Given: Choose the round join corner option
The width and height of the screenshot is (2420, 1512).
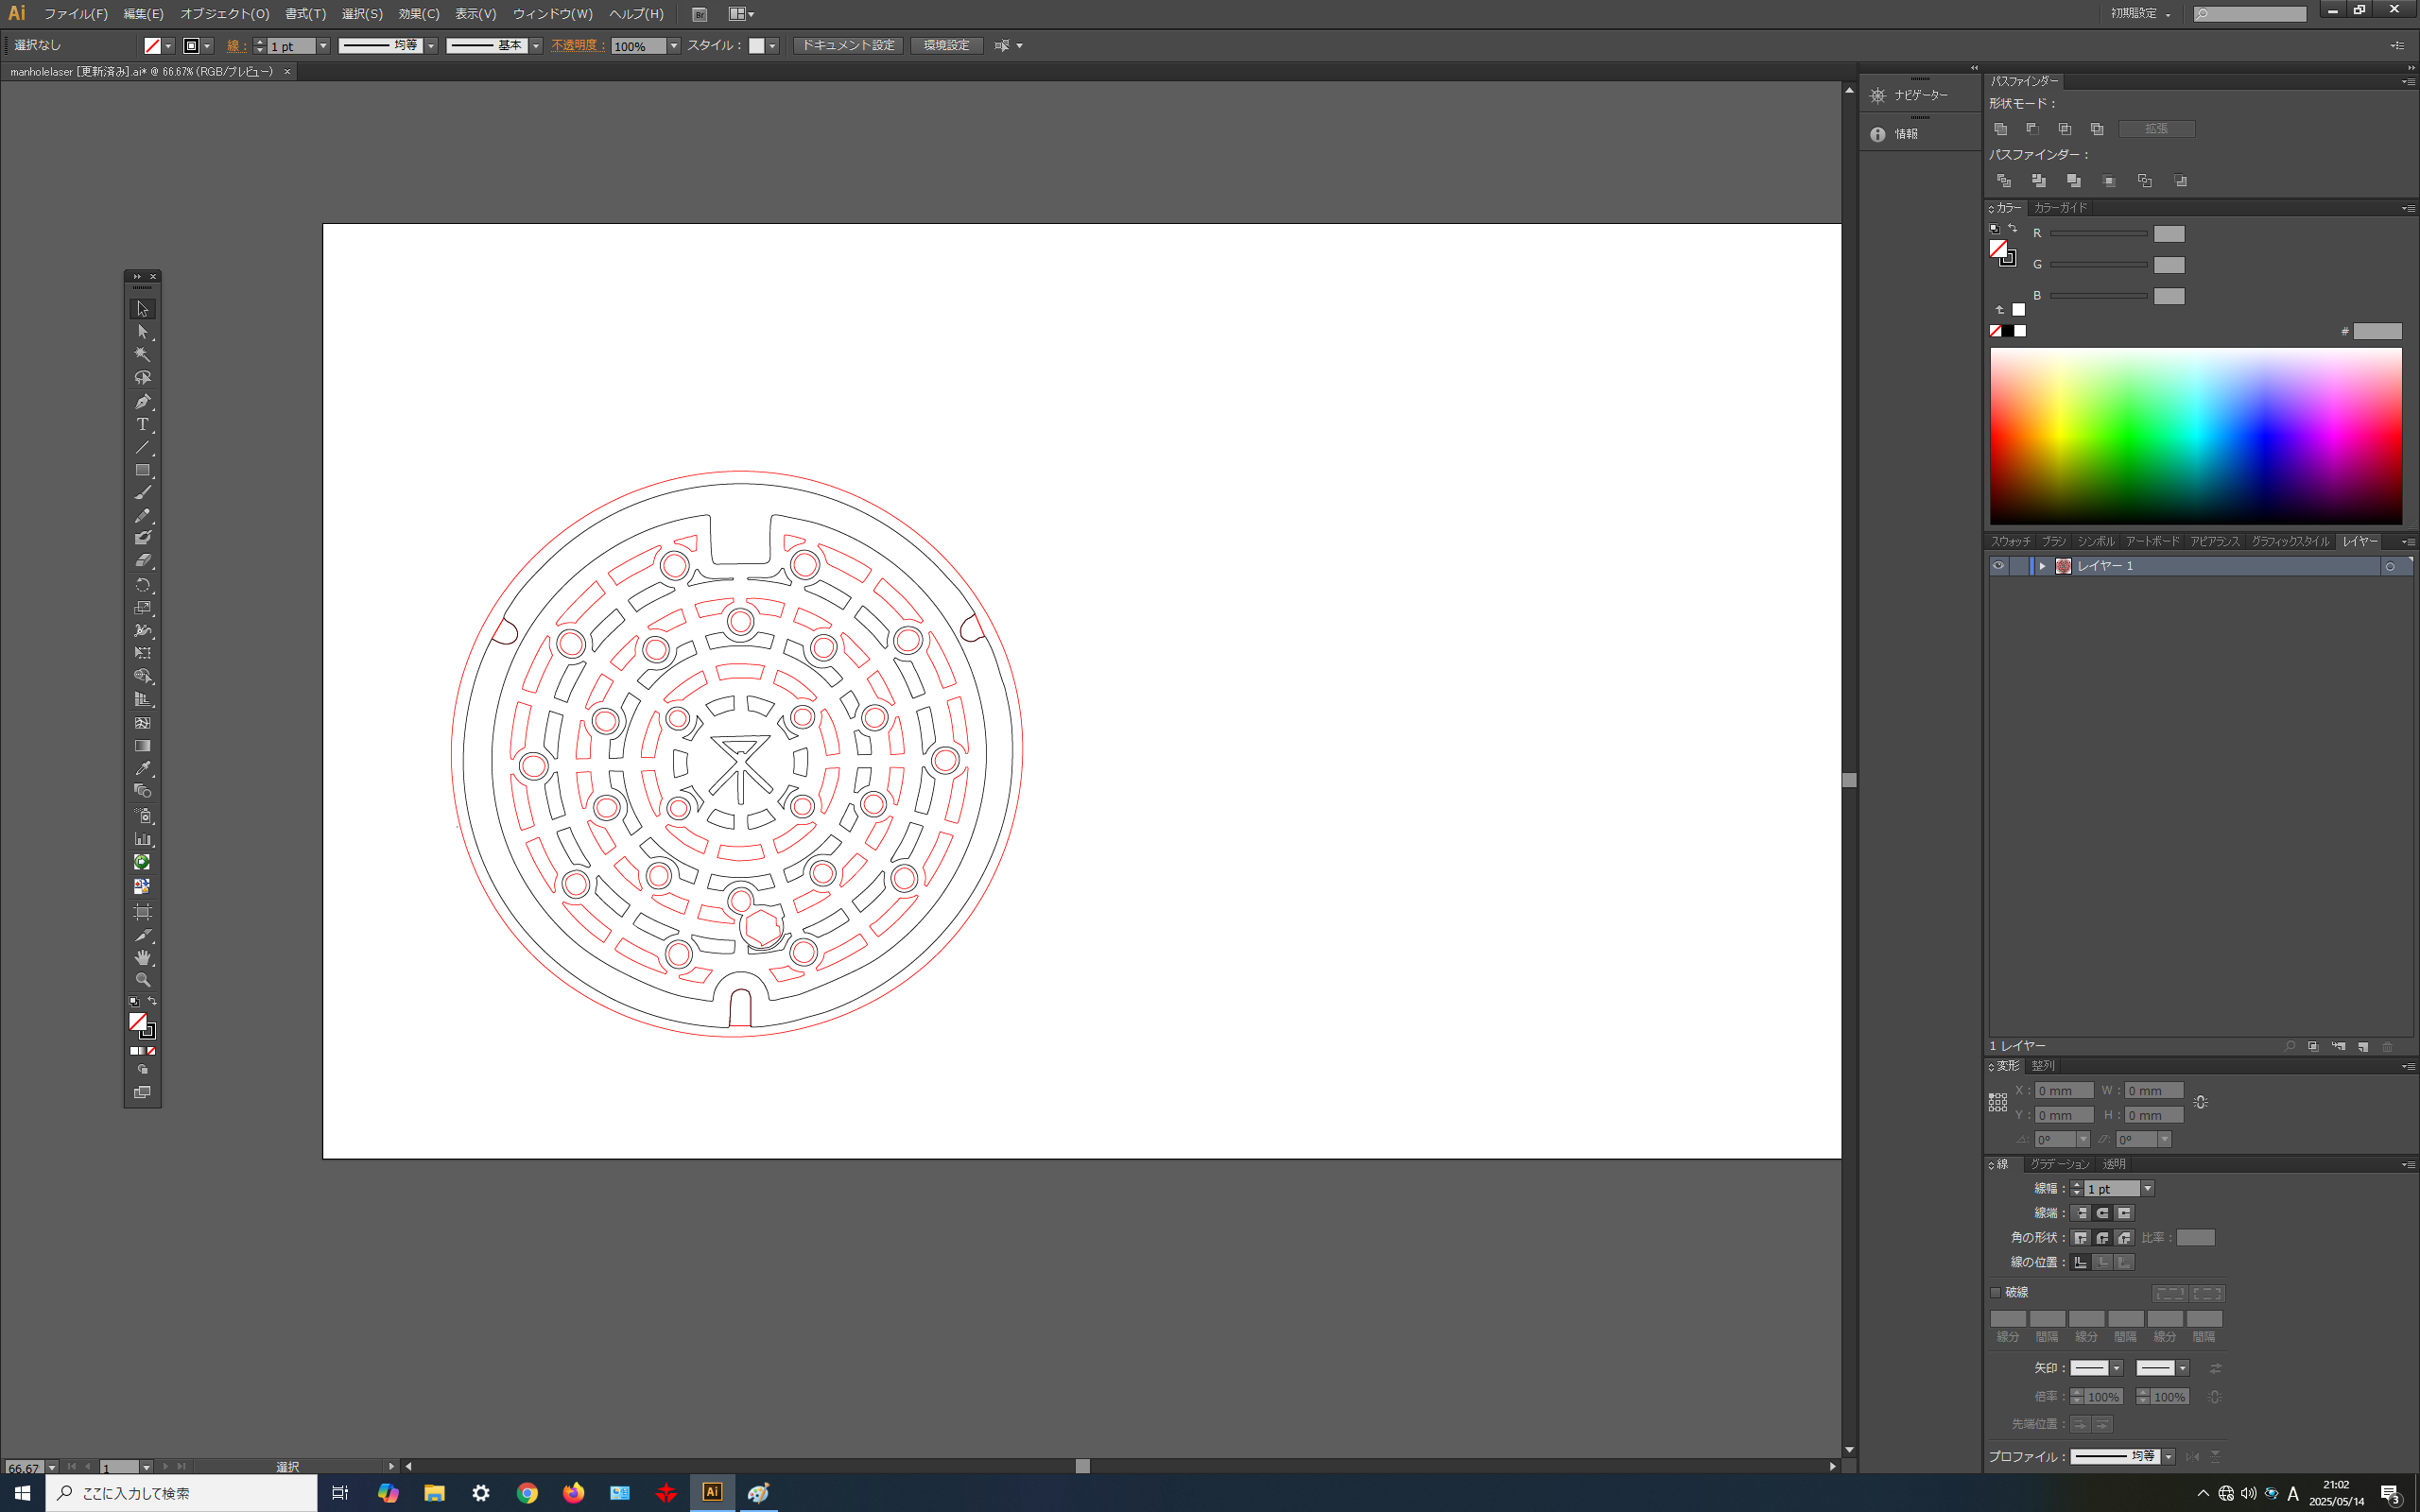Looking at the screenshot, I should [x=2102, y=1238].
